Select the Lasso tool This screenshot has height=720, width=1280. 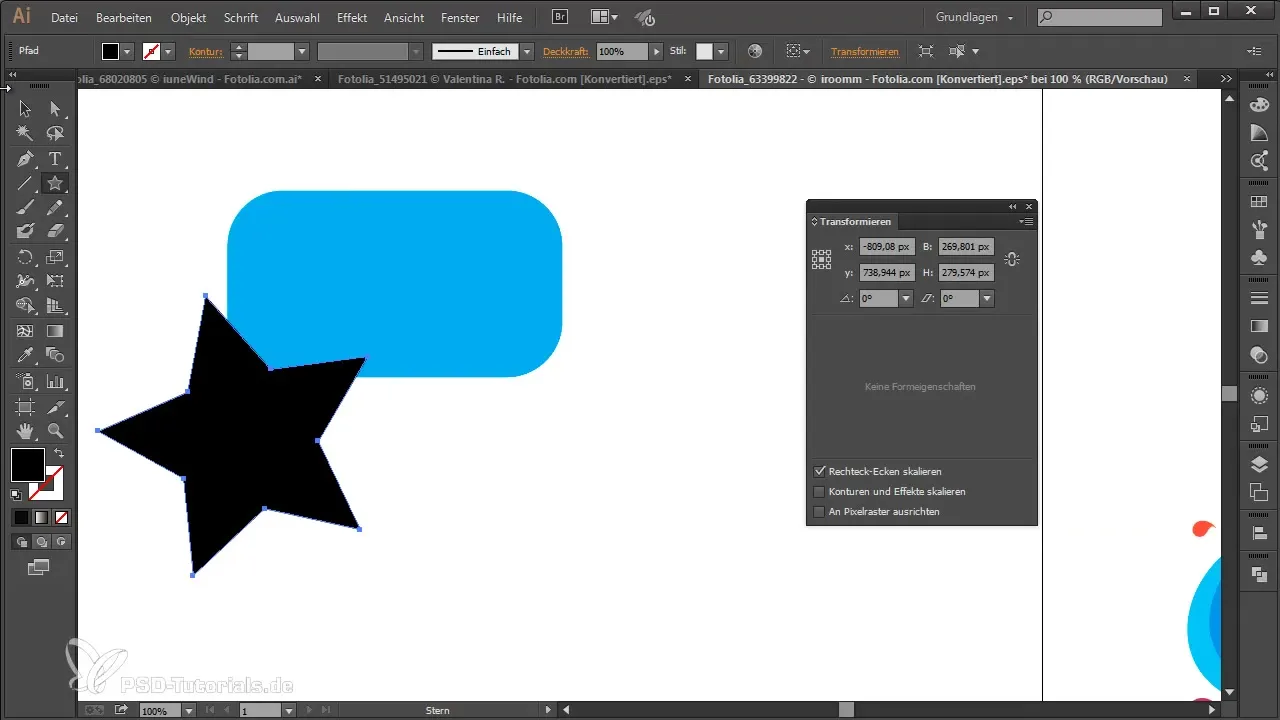pos(55,134)
